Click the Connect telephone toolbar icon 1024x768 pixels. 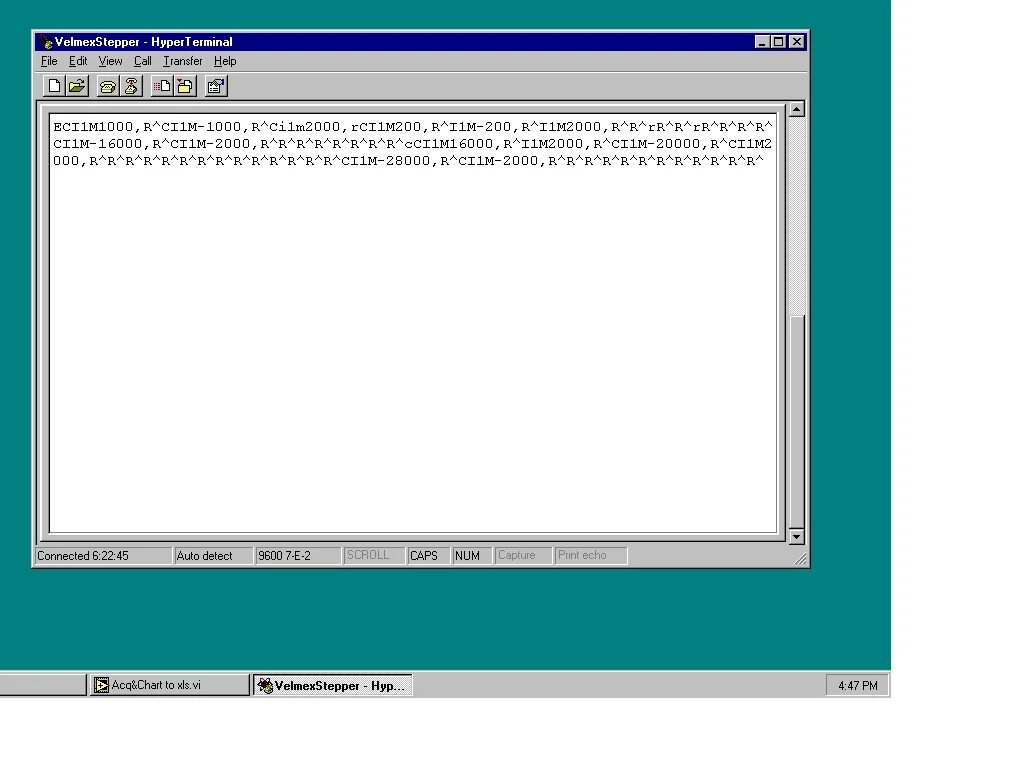point(108,86)
